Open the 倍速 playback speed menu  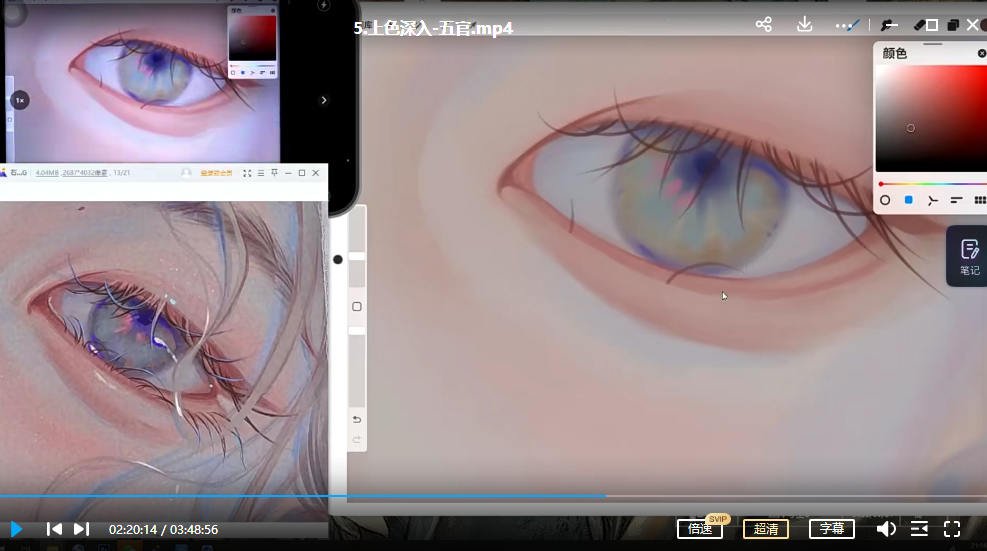[699, 529]
